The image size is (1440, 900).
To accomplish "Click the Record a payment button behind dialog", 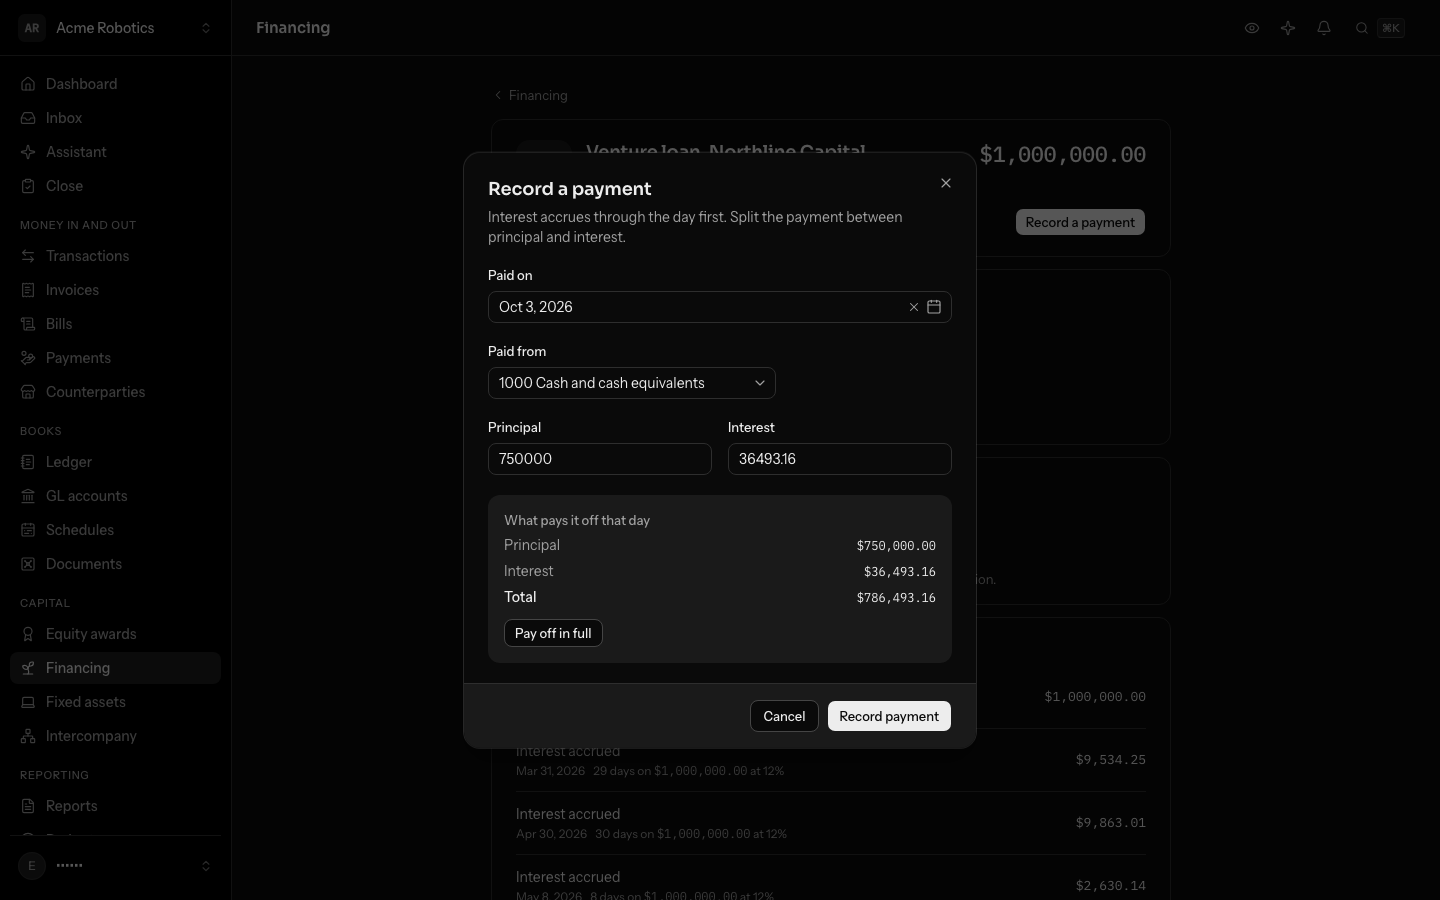I will coord(1080,222).
